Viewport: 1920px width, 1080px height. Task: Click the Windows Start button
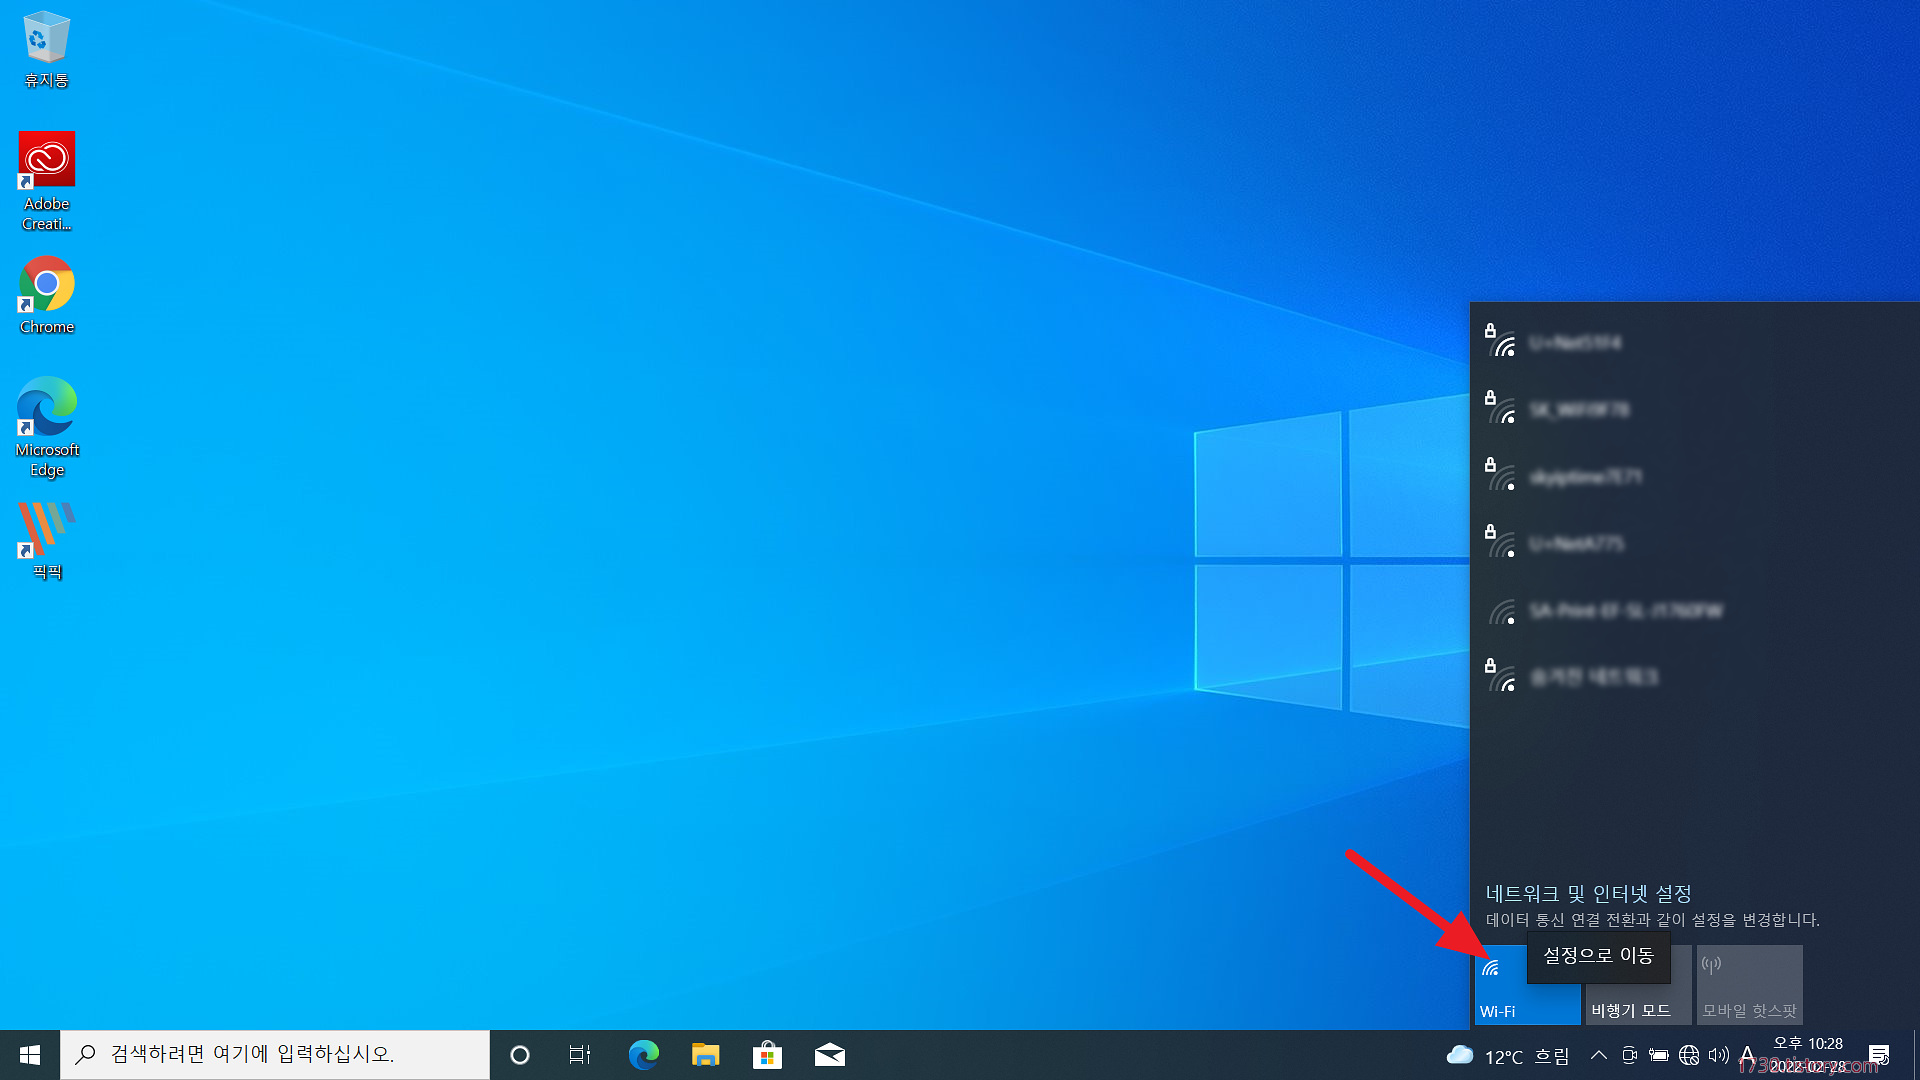coord(30,1055)
